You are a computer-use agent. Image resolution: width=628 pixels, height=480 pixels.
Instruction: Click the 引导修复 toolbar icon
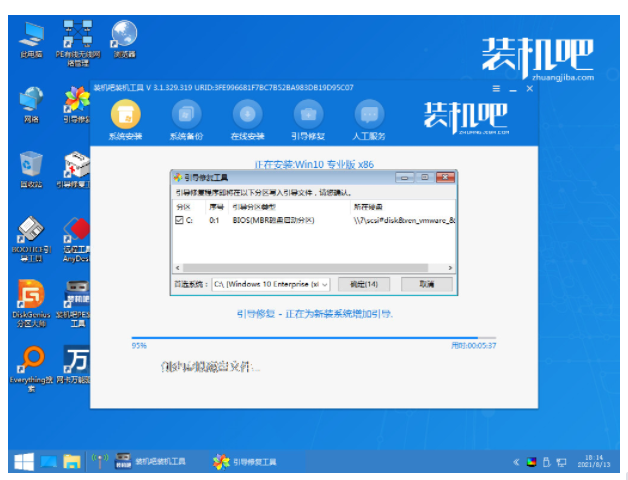tap(307, 114)
